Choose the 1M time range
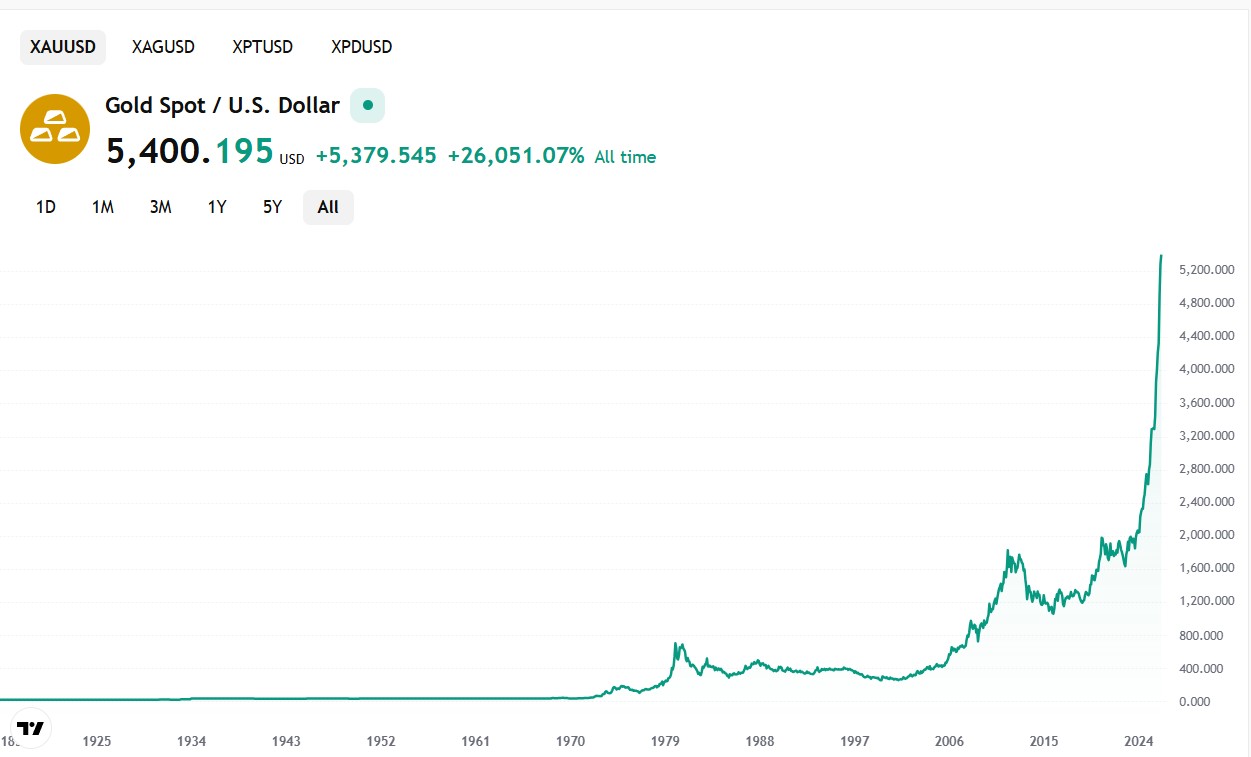 [103, 207]
